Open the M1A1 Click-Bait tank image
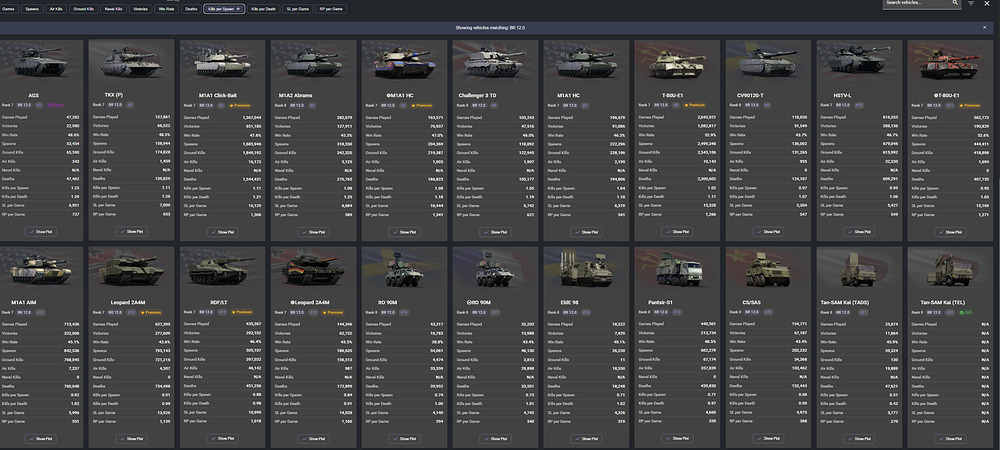 [x=223, y=63]
